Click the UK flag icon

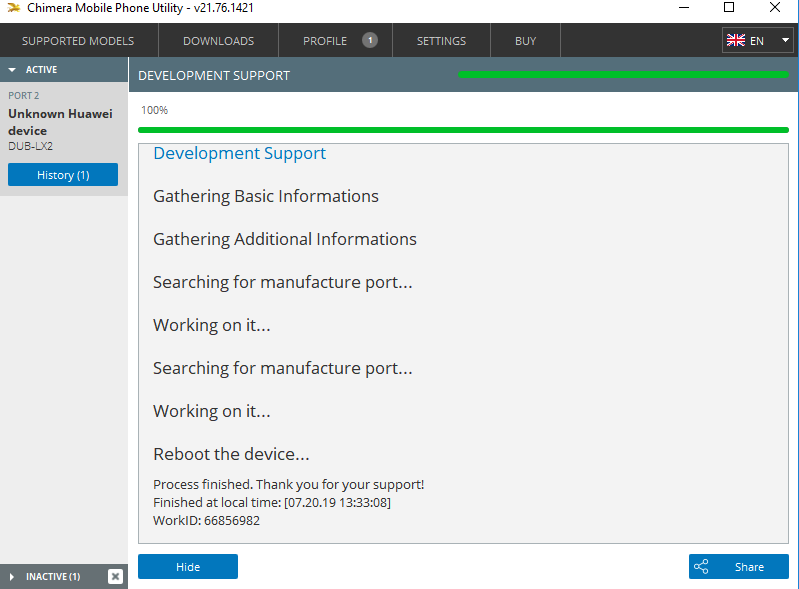tap(736, 40)
